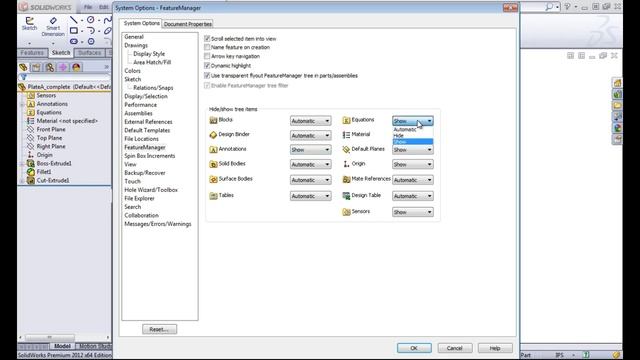The height and width of the screenshot is (360, 640).
Task: Open the Design Library task pane icon
Action: 617,95
